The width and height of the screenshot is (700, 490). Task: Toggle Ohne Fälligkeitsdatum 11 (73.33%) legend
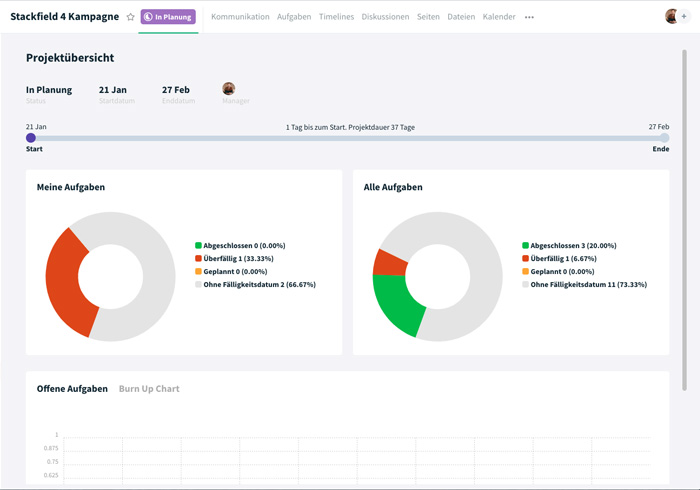click(585, 284)
